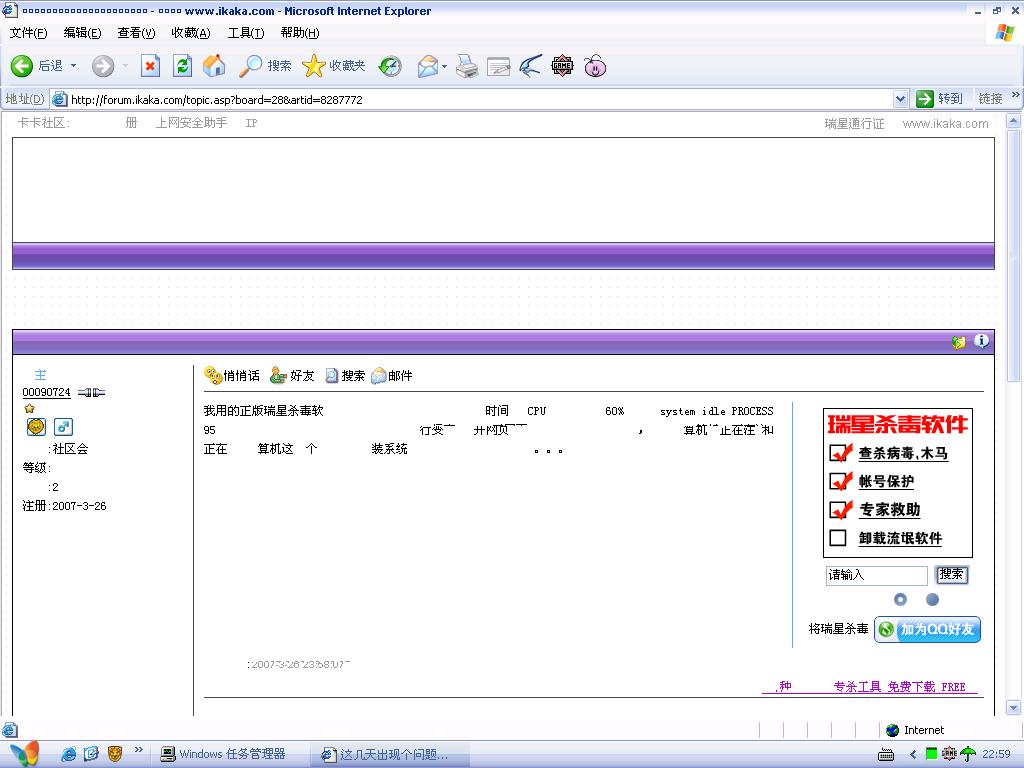Open the History clock icon
This screenshot has width=1024, height=768.
[391, 66]
